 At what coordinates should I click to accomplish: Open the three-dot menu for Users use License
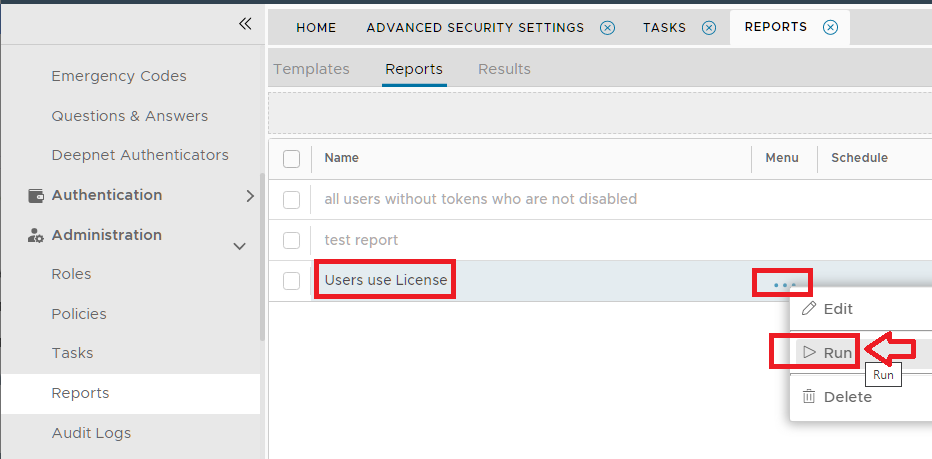784,285
